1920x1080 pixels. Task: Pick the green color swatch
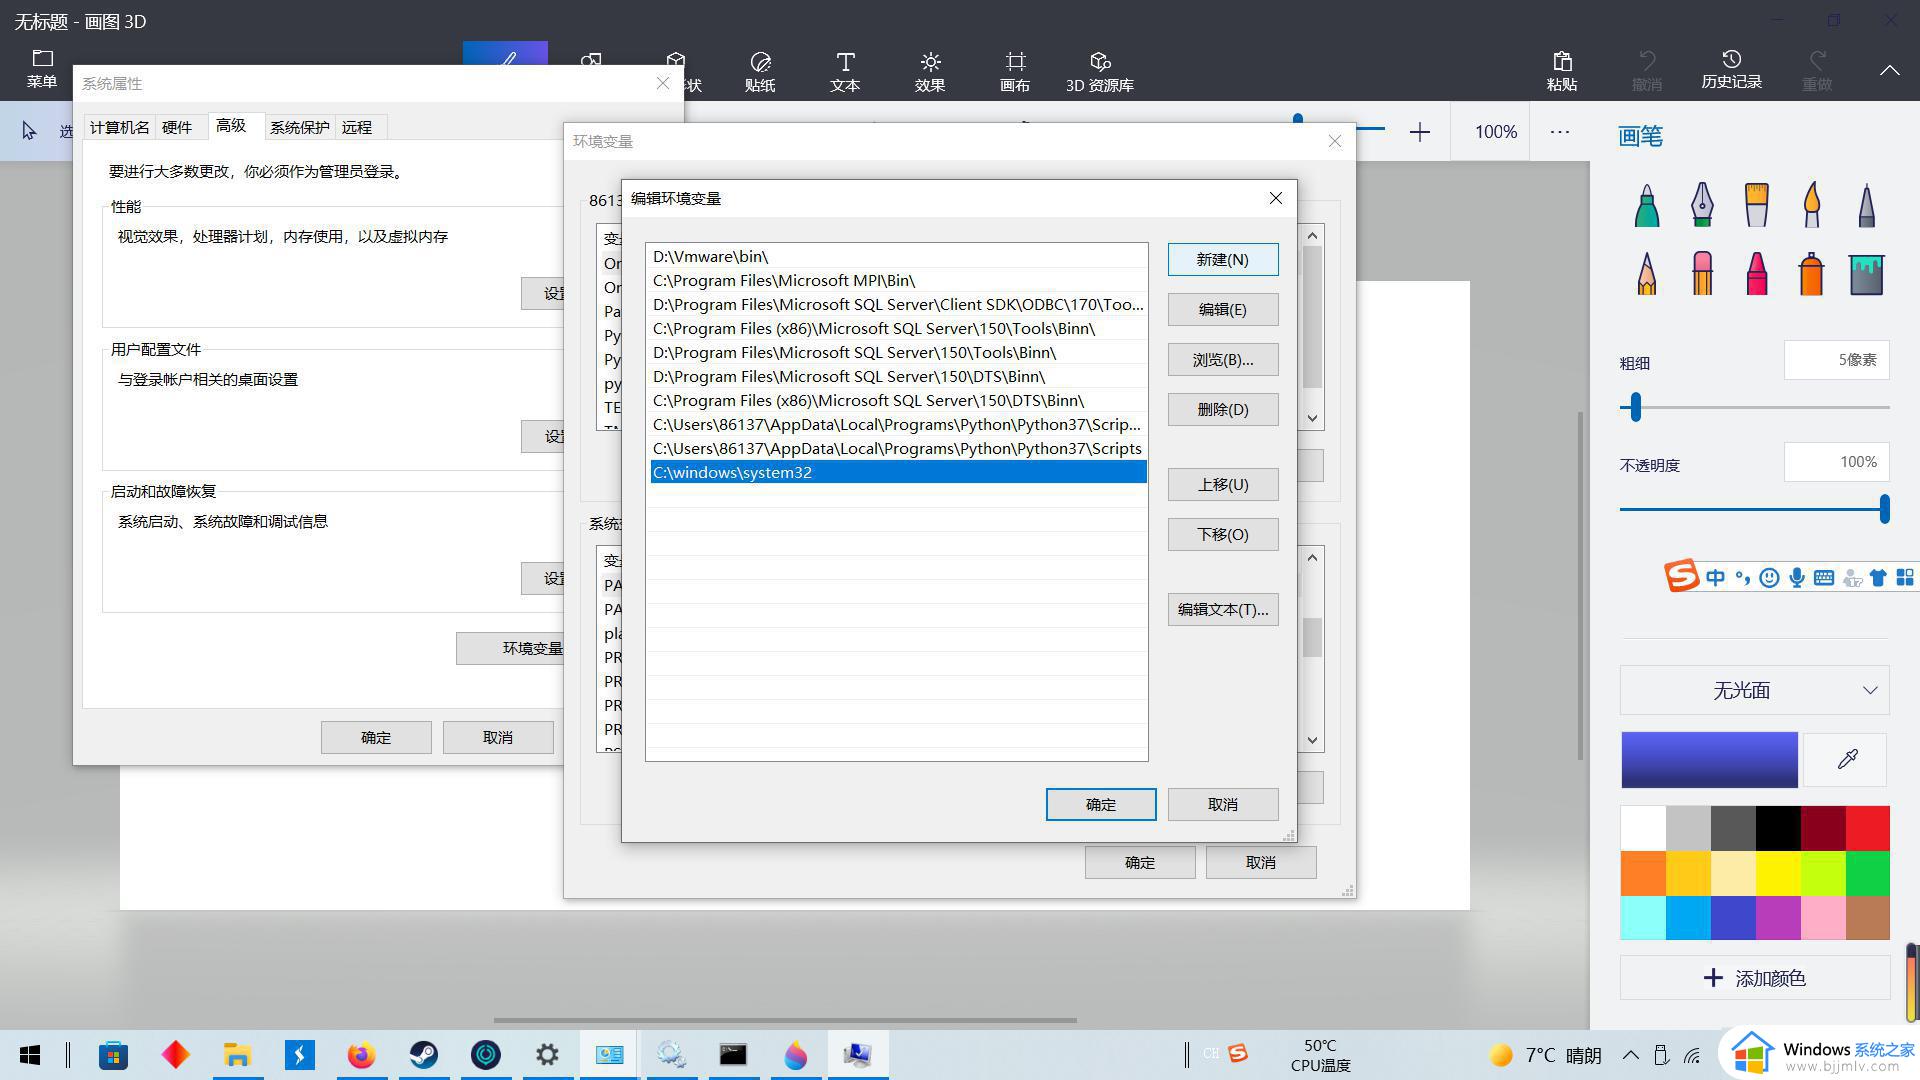pos(1867,873)
